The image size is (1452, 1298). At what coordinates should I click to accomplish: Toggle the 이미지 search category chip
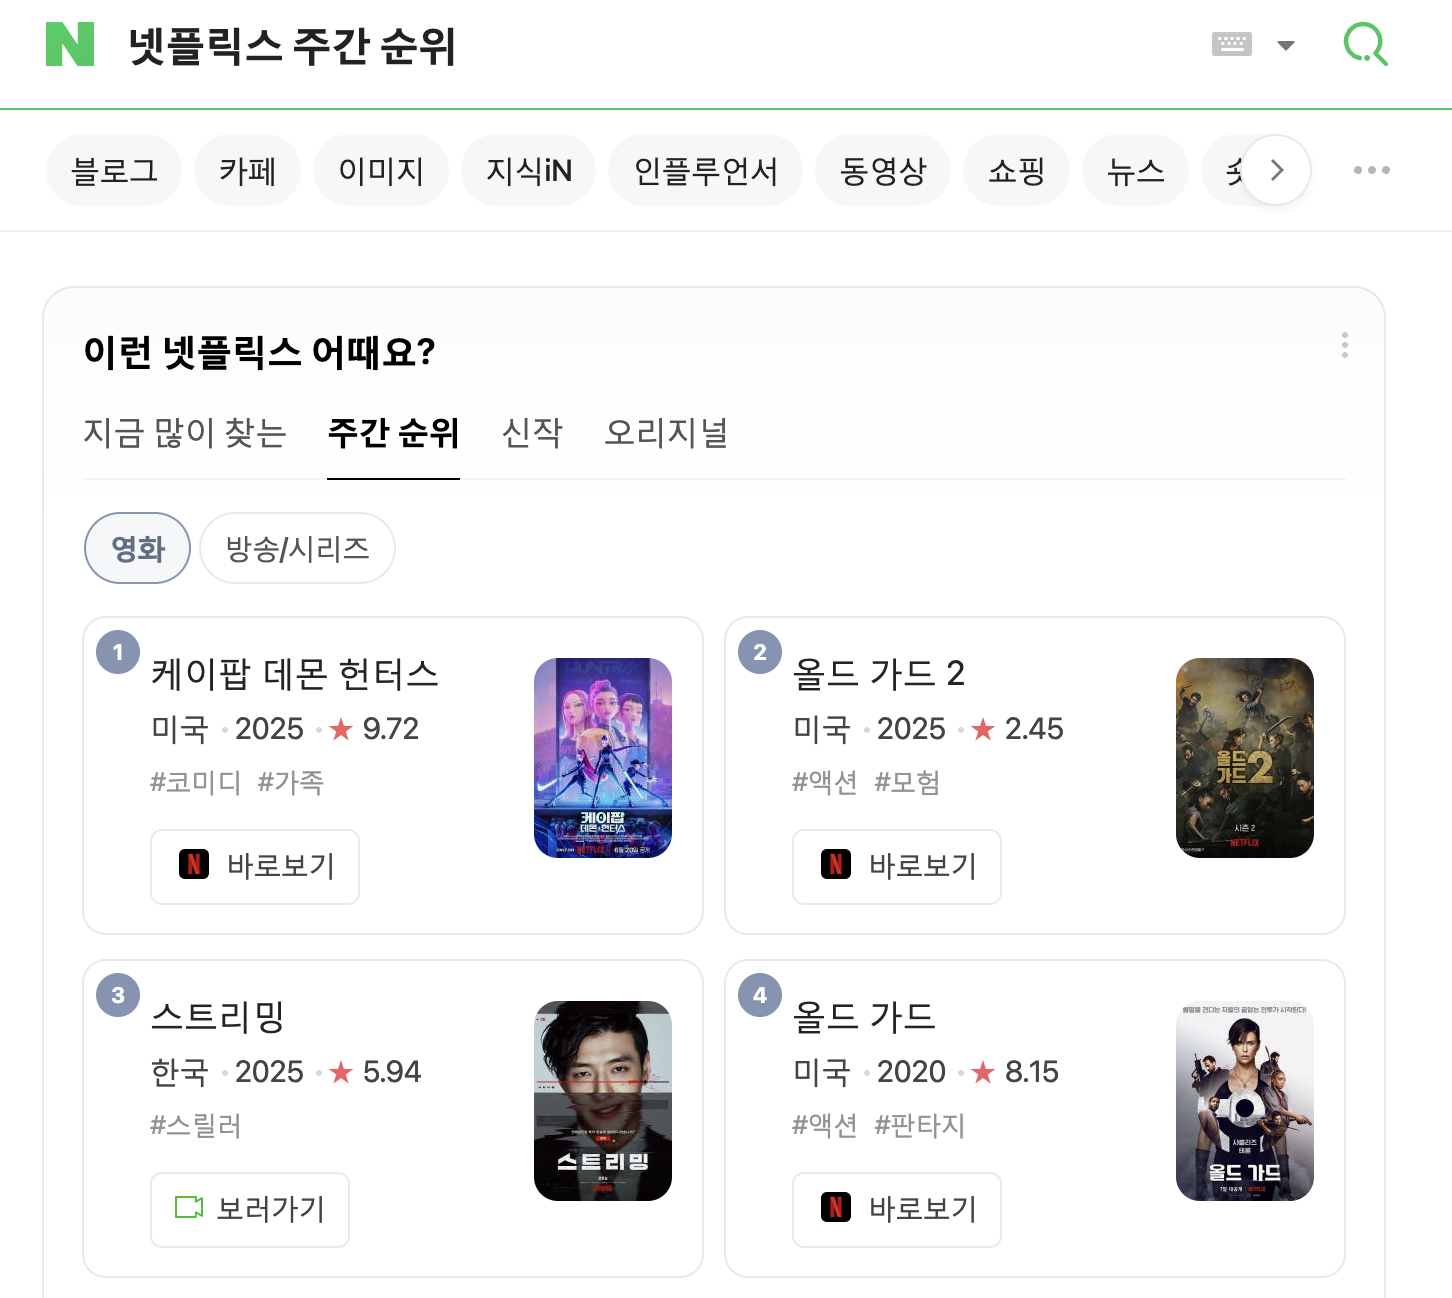pos(381,171)
